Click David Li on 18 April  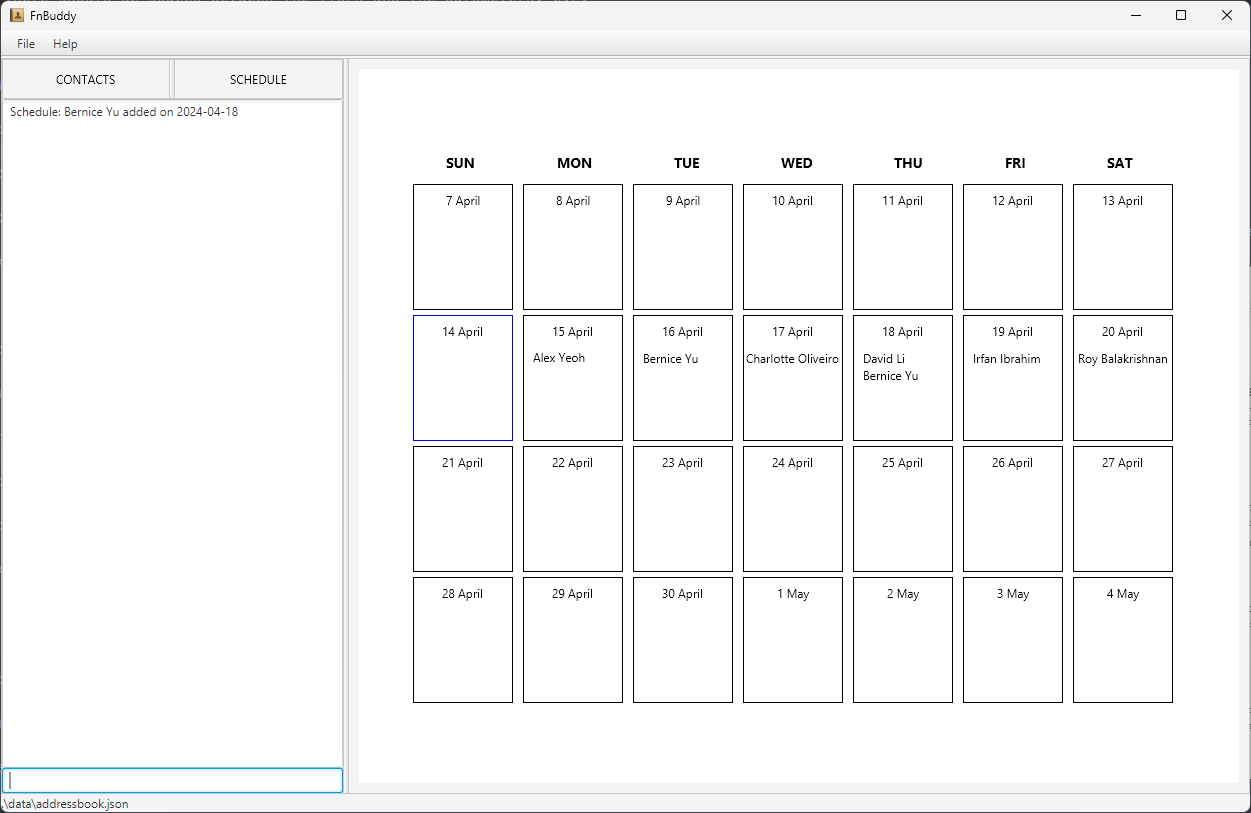coord(884,359)
